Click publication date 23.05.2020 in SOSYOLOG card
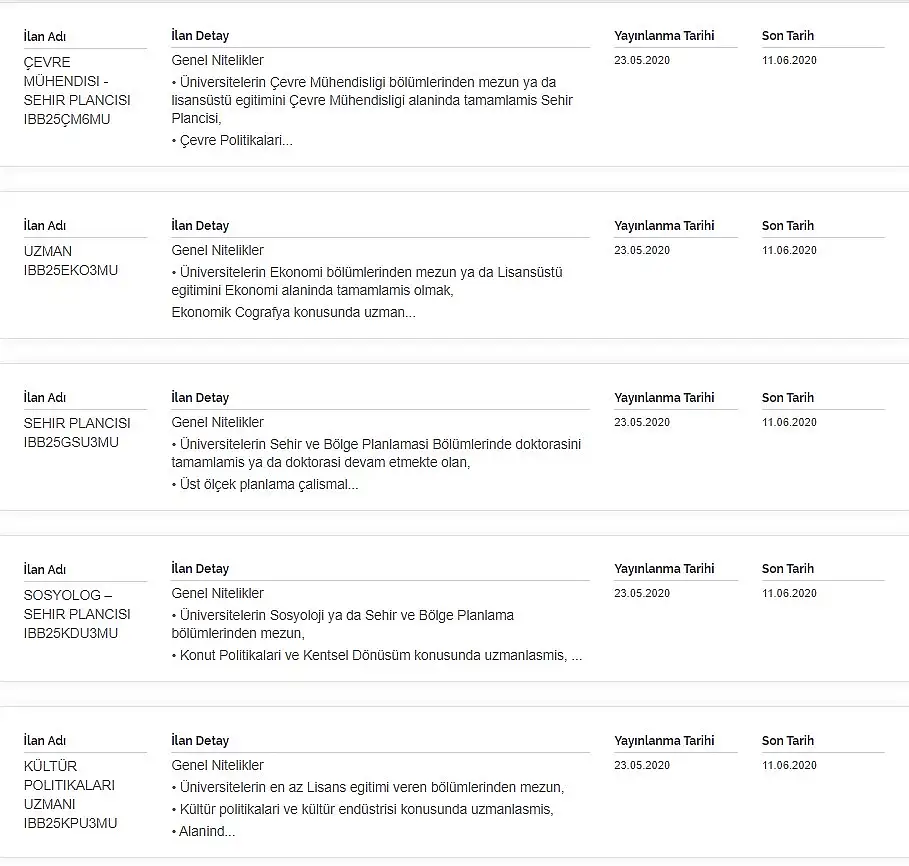 coord(642,594)
